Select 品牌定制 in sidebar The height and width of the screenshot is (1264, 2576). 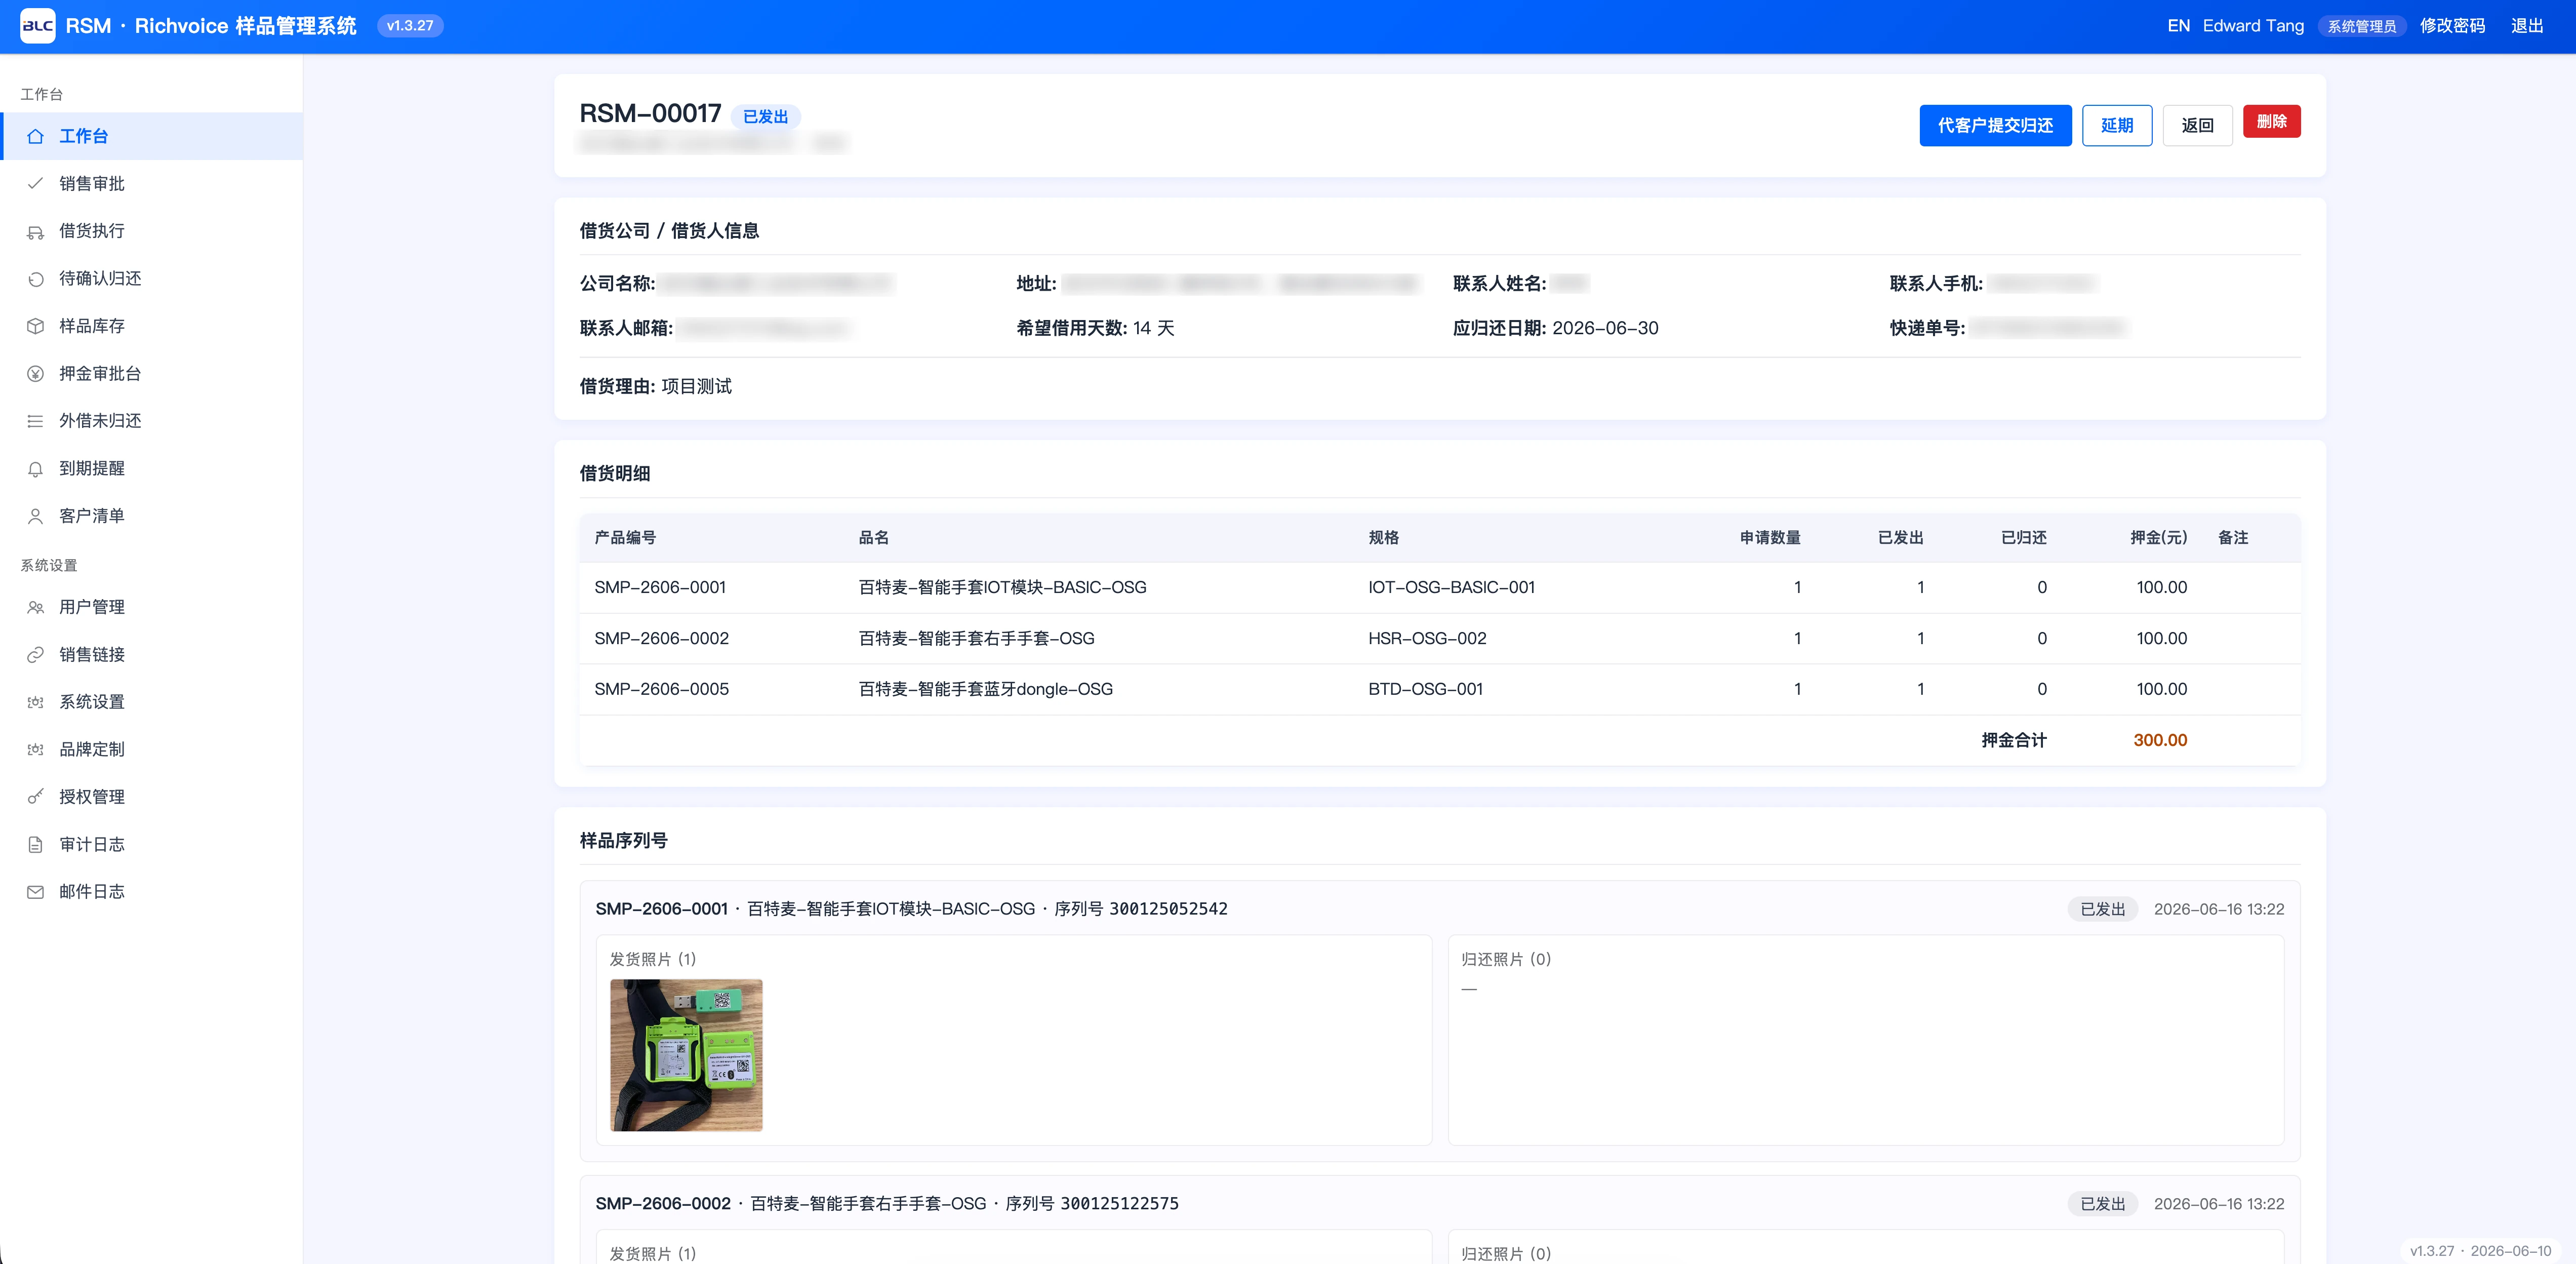click(152, 750)
